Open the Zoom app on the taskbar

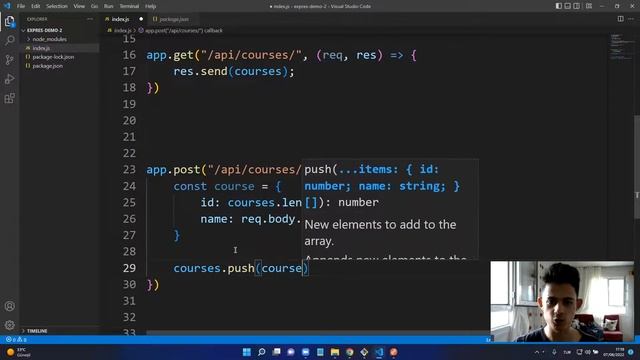[306, 352]
